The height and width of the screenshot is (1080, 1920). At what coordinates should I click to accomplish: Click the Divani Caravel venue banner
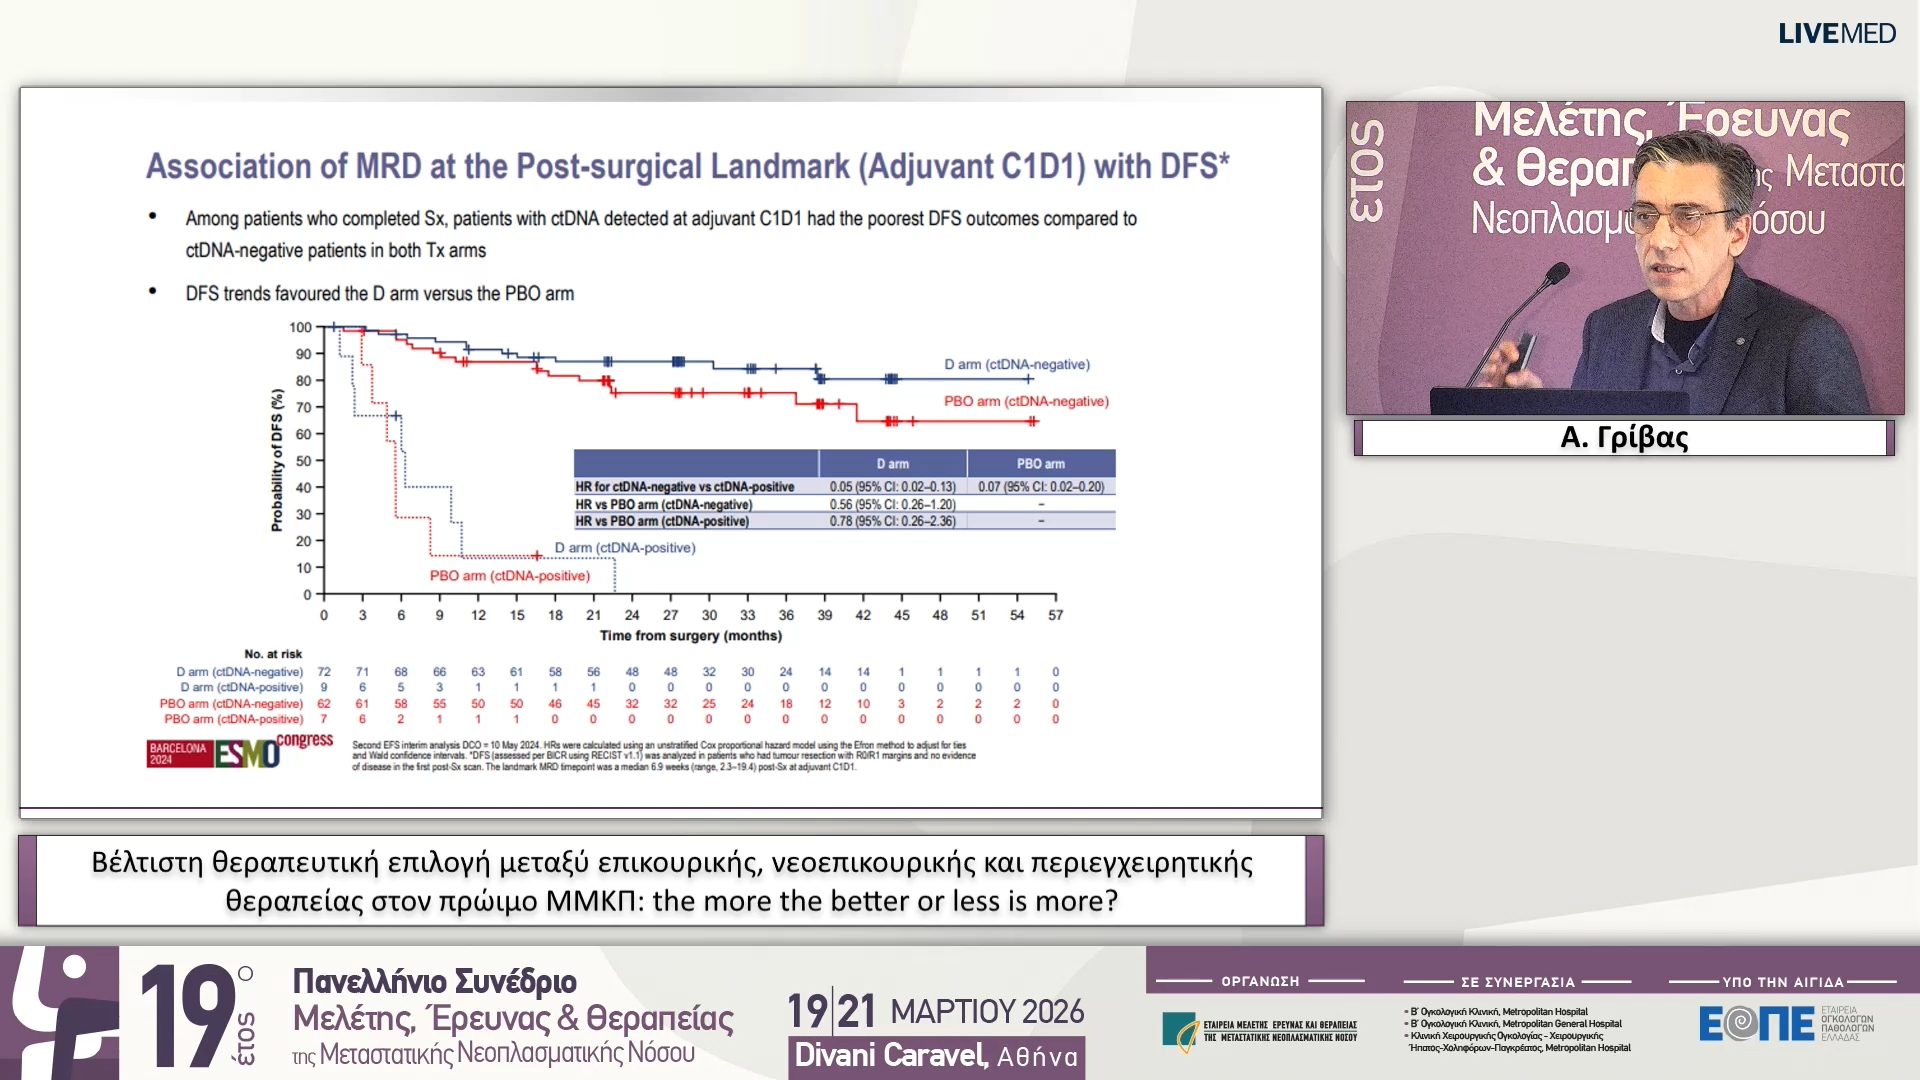pyautogui.click(x=936, y=1056)
